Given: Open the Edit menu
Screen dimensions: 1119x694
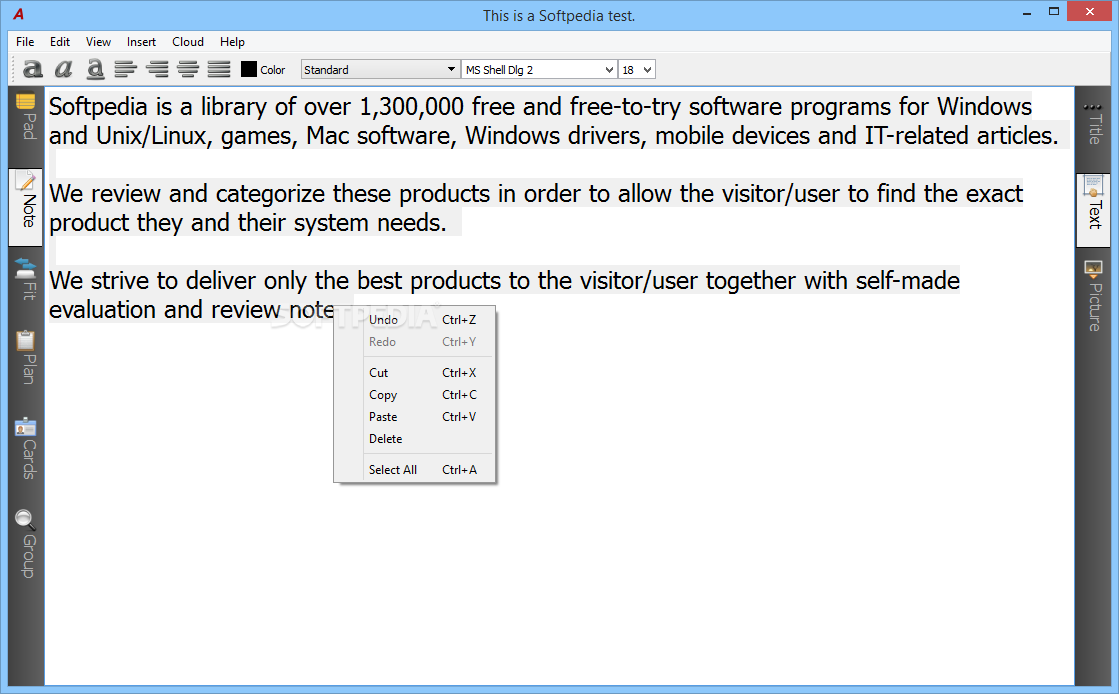Looking at the screenshot, I should 60,41.
